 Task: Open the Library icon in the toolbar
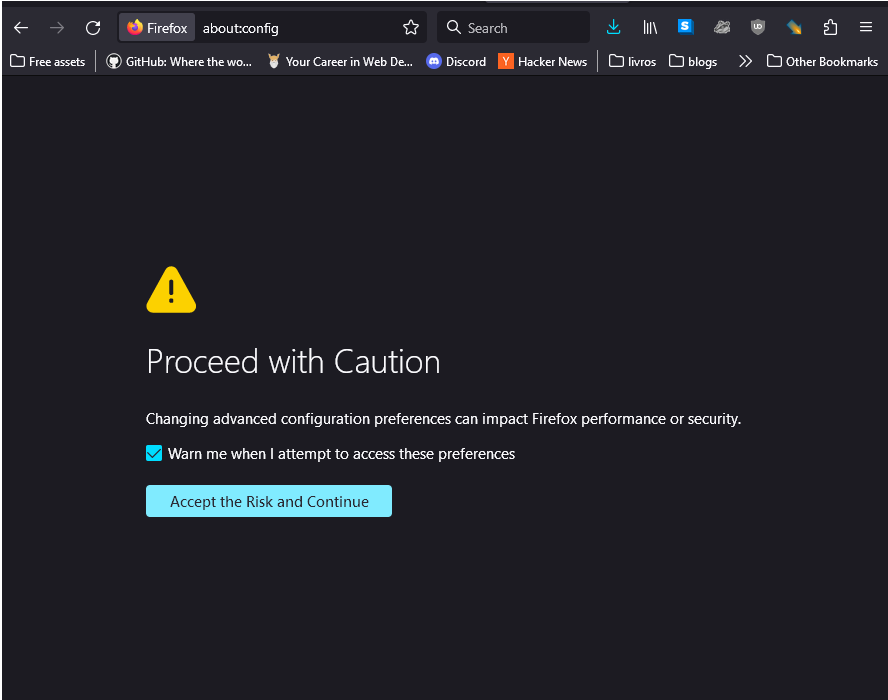(x=650, y=28)
